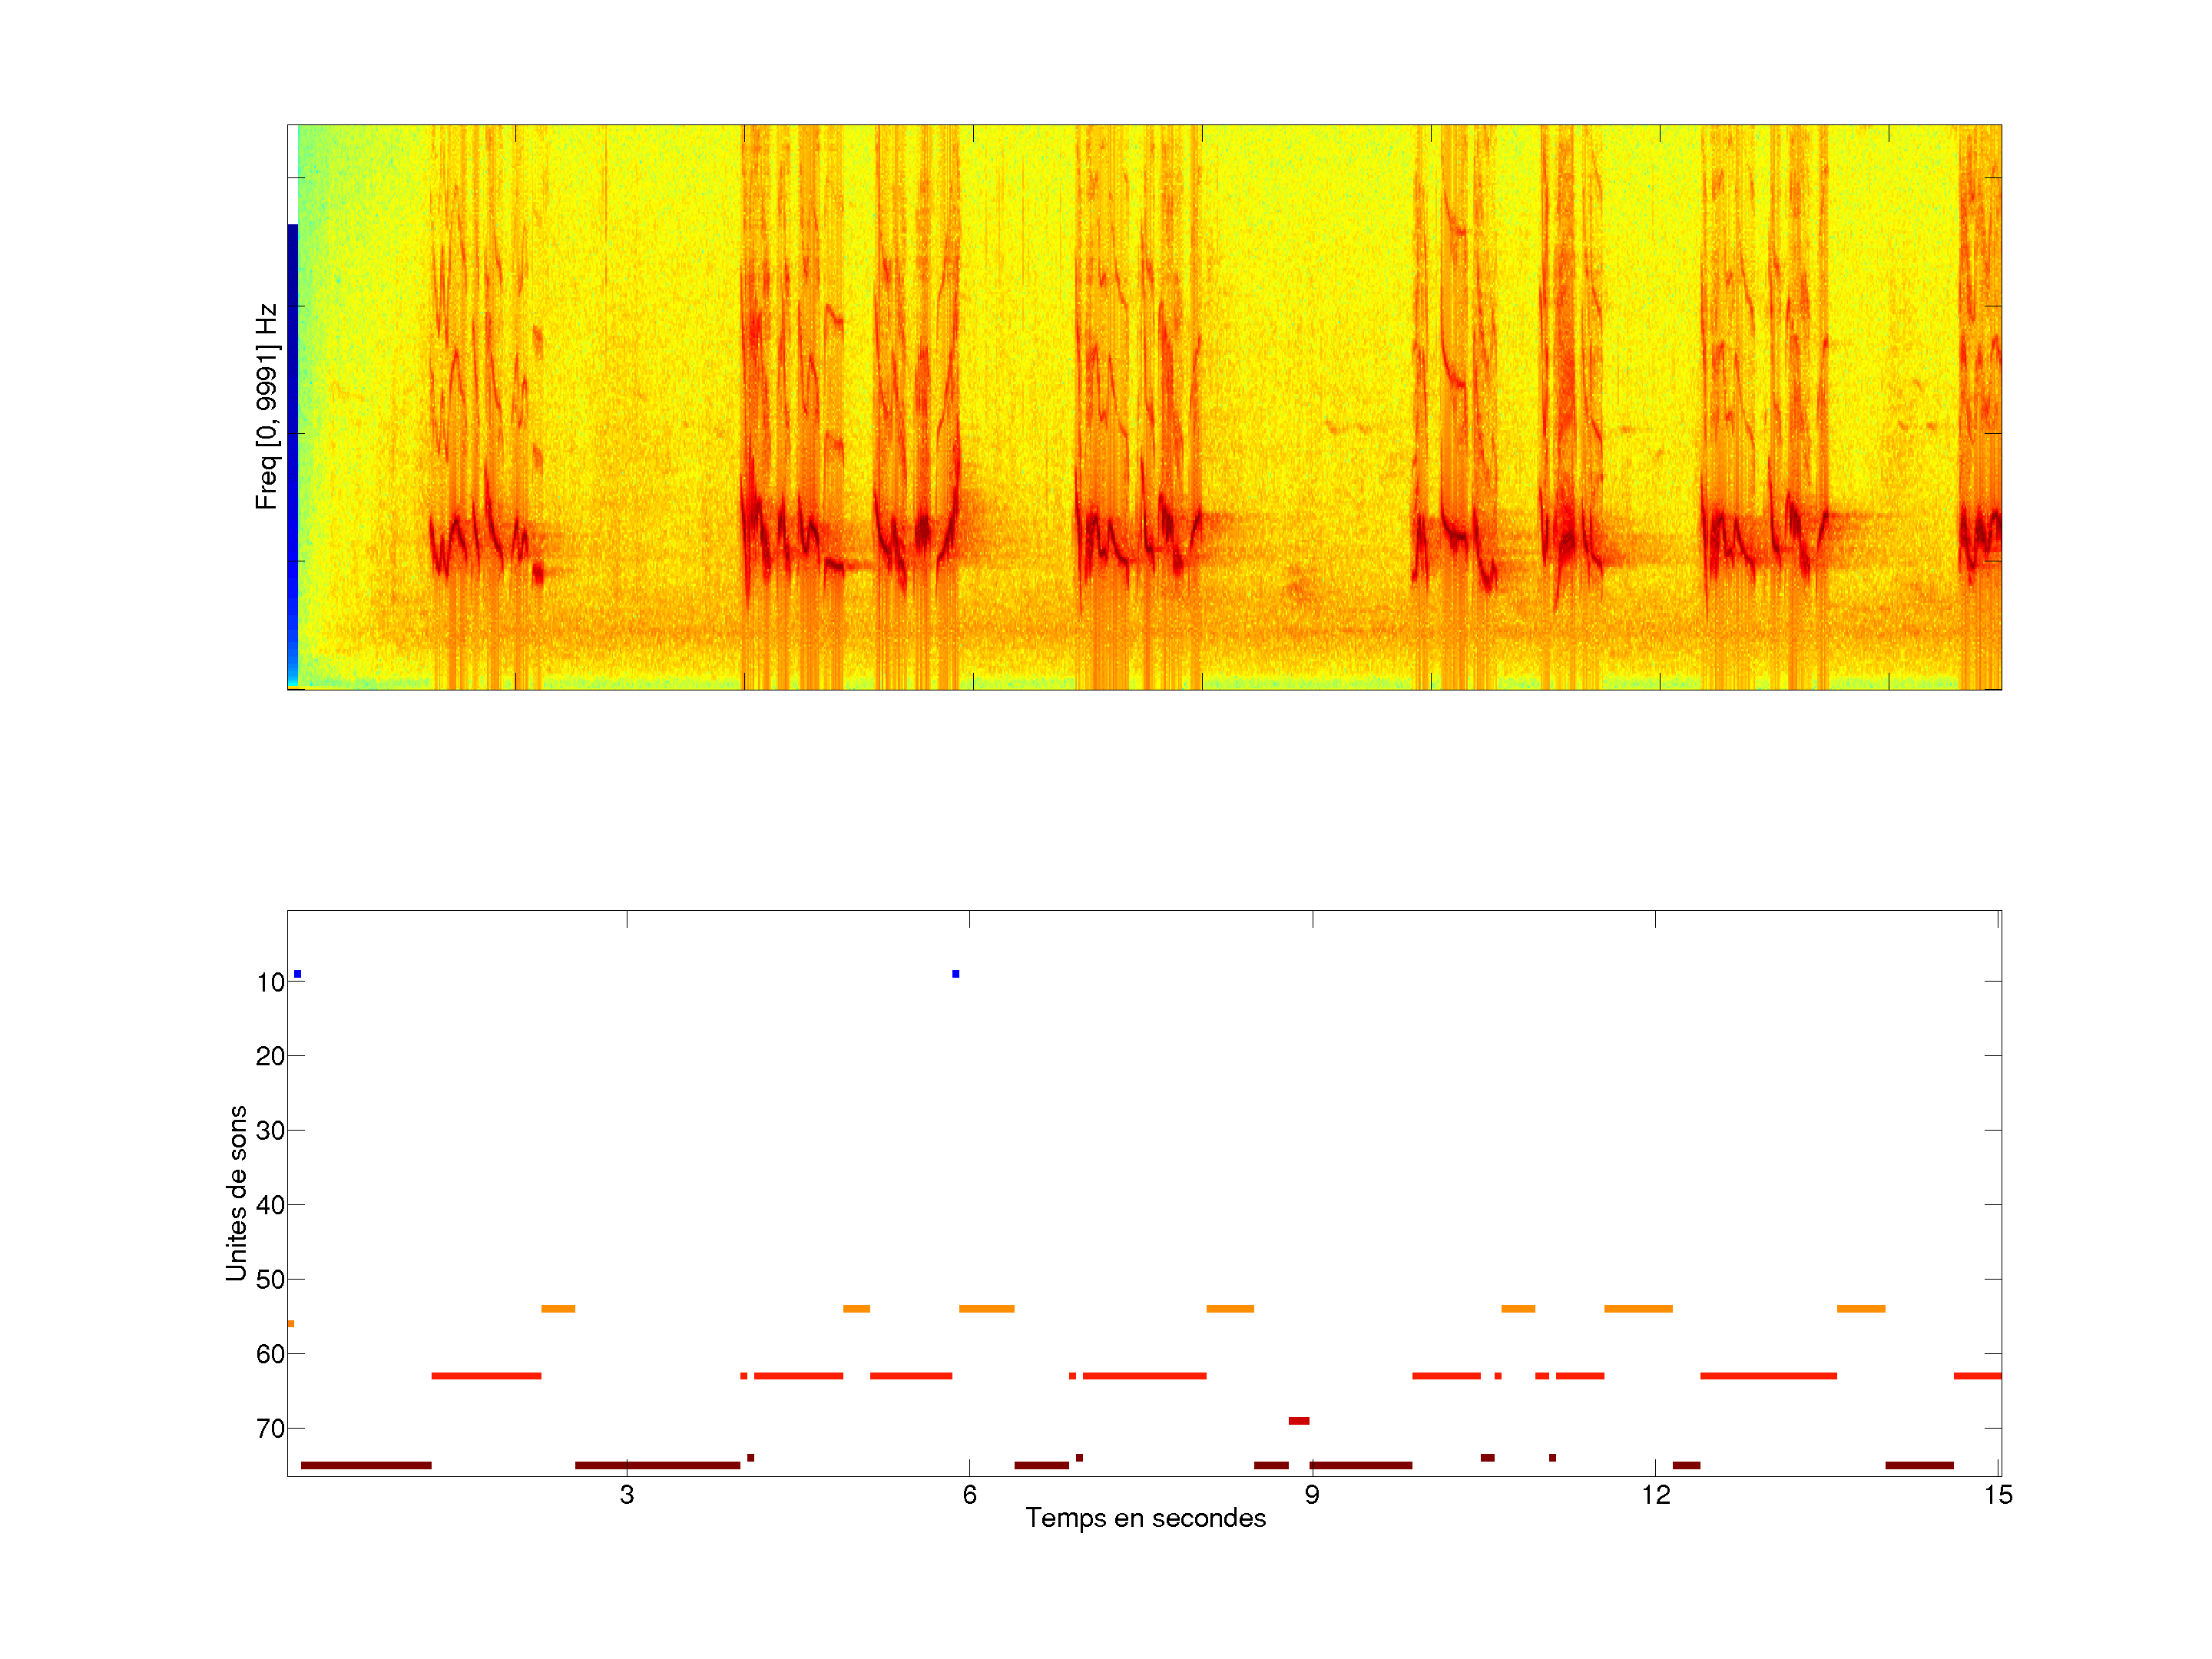This screenshot has height=1659, width=2212.
Task: Click the first long red segment near unit 63
Action: coord(486,1376)
